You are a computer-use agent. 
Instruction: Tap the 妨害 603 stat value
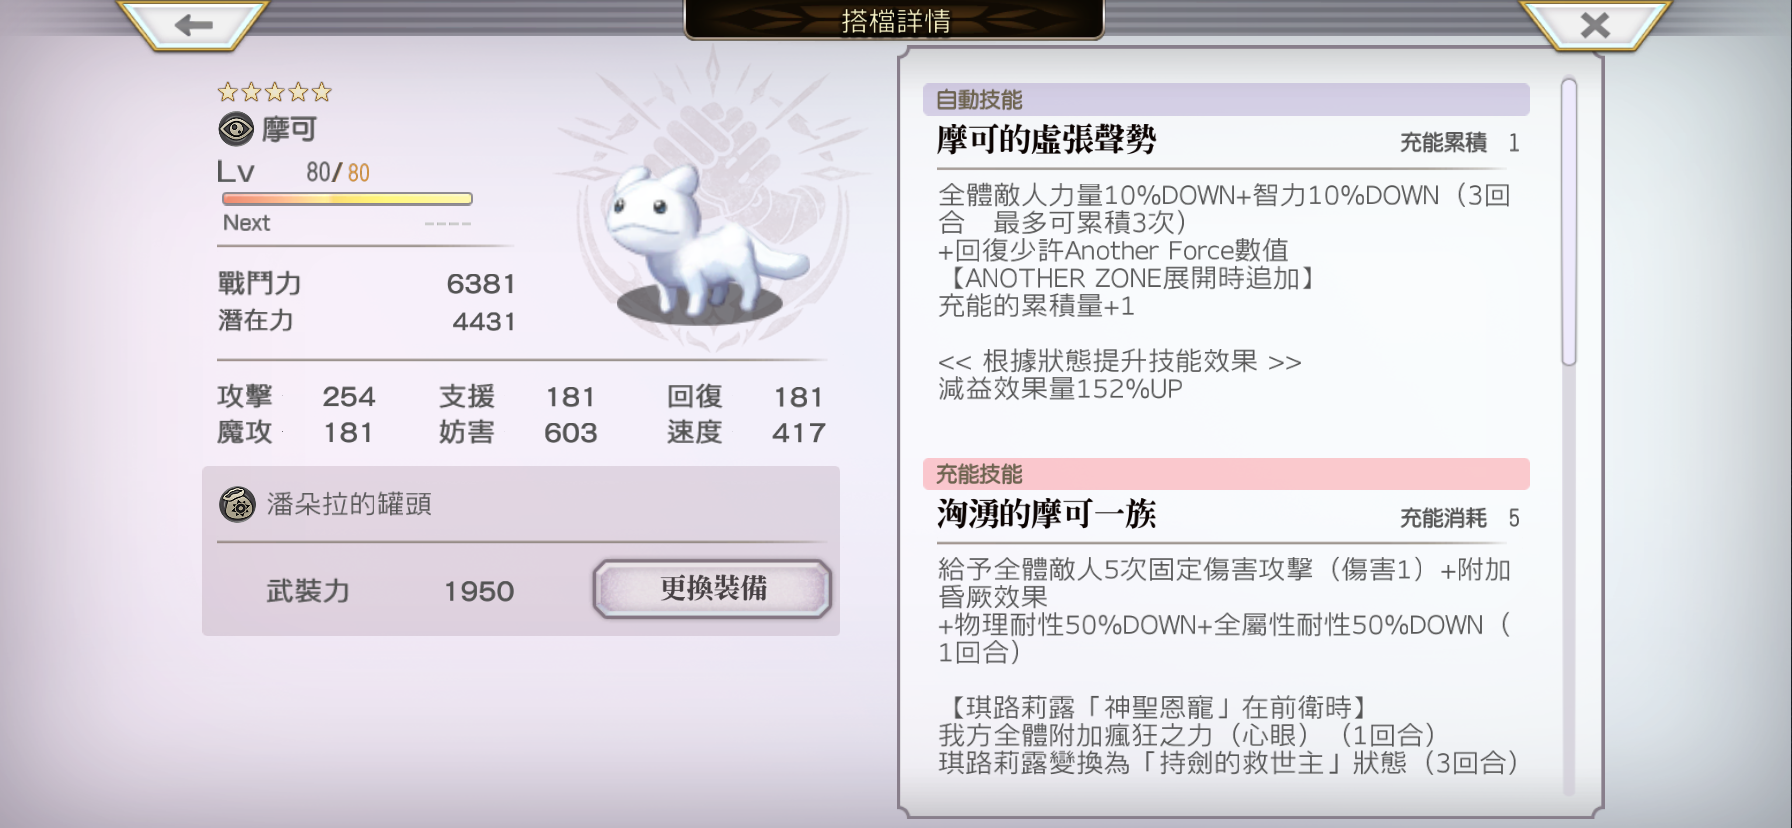(571, 433)
